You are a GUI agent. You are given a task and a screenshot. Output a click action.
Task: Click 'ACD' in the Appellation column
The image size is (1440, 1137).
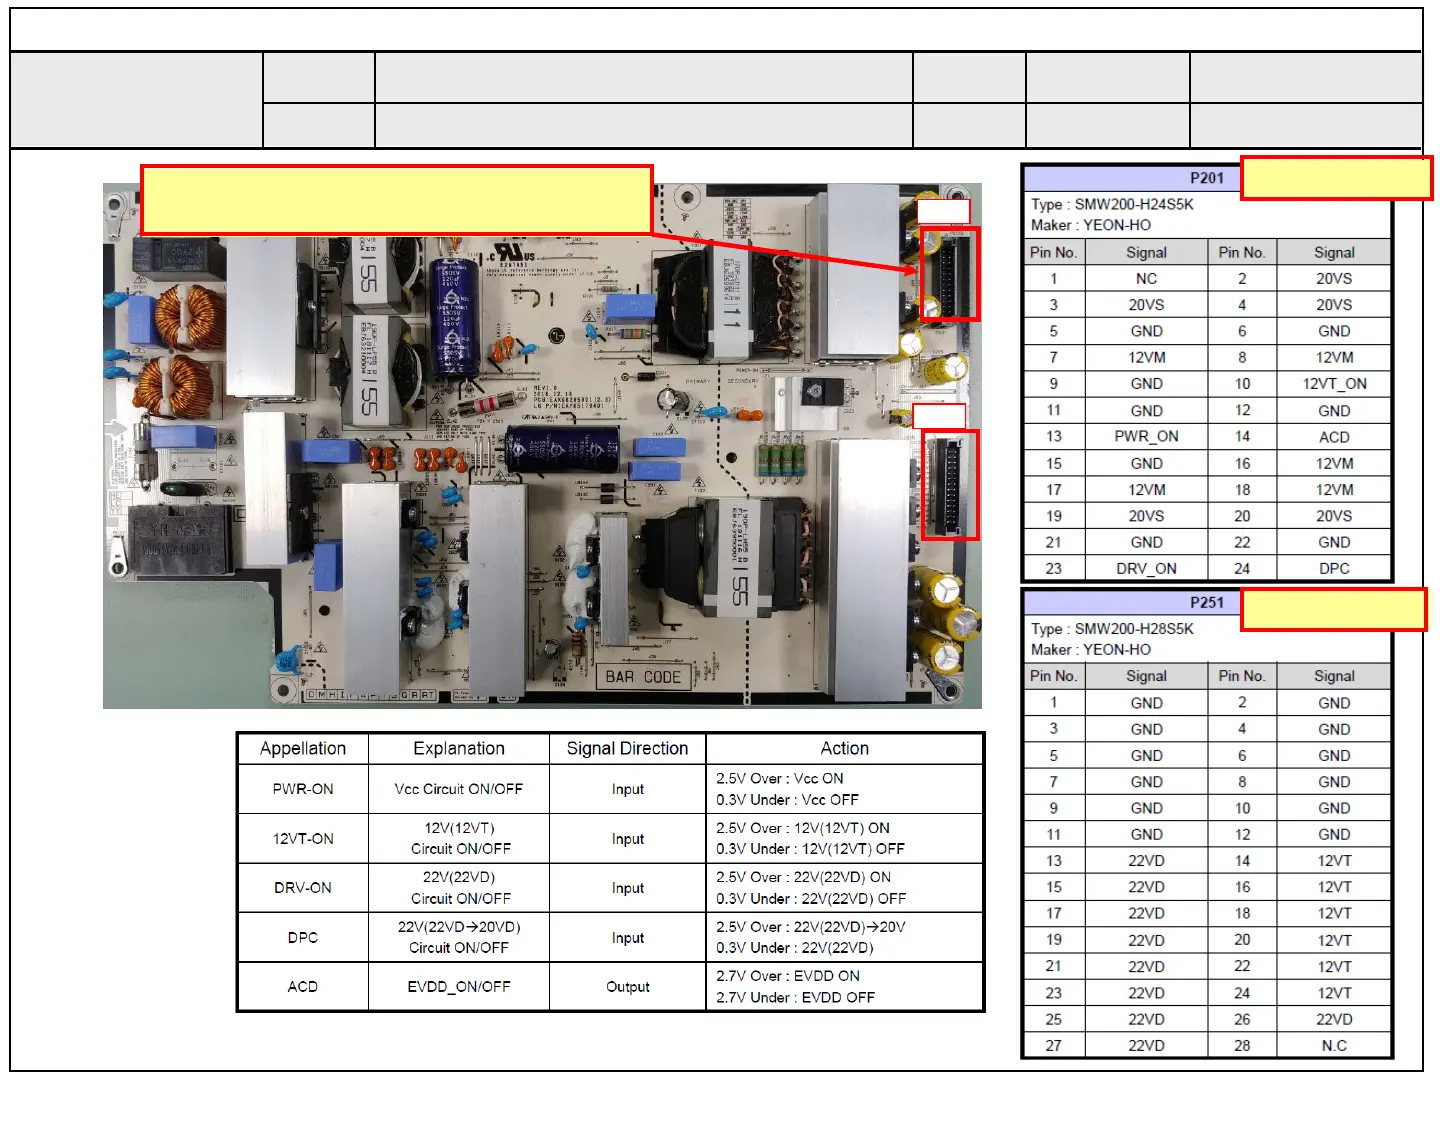pos(303,987)
